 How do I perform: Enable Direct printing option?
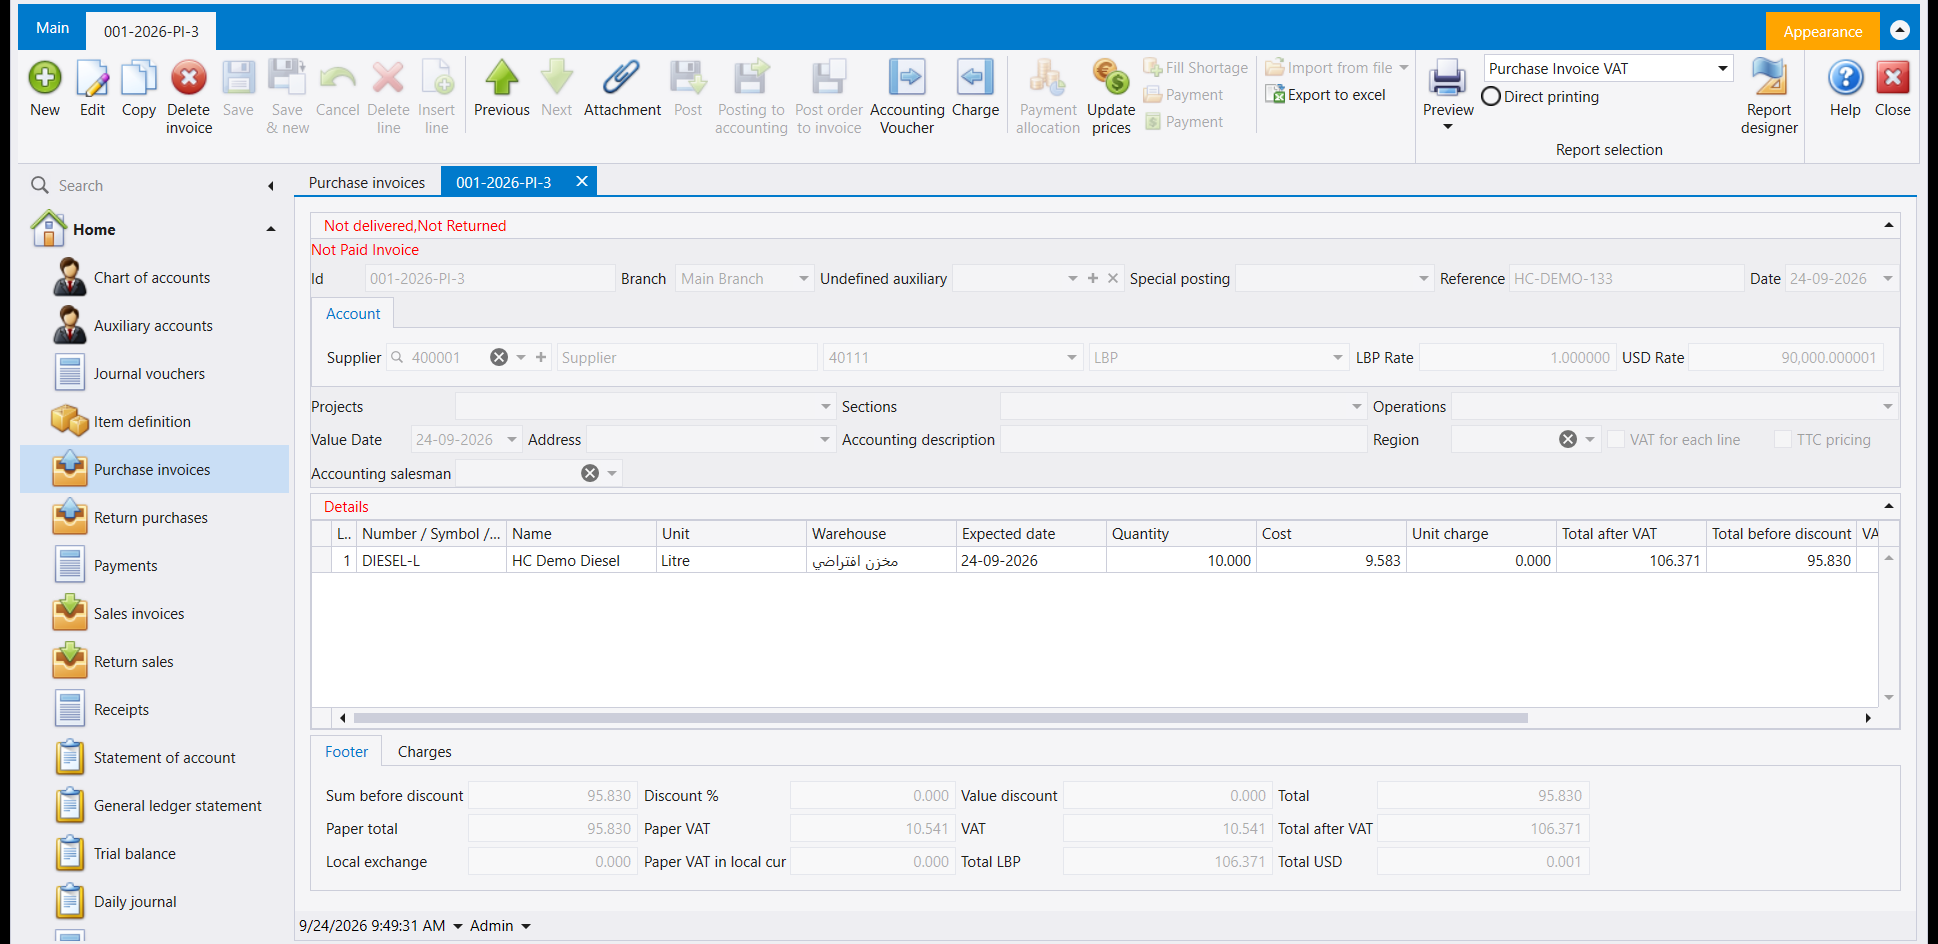tap(1491, 97)
